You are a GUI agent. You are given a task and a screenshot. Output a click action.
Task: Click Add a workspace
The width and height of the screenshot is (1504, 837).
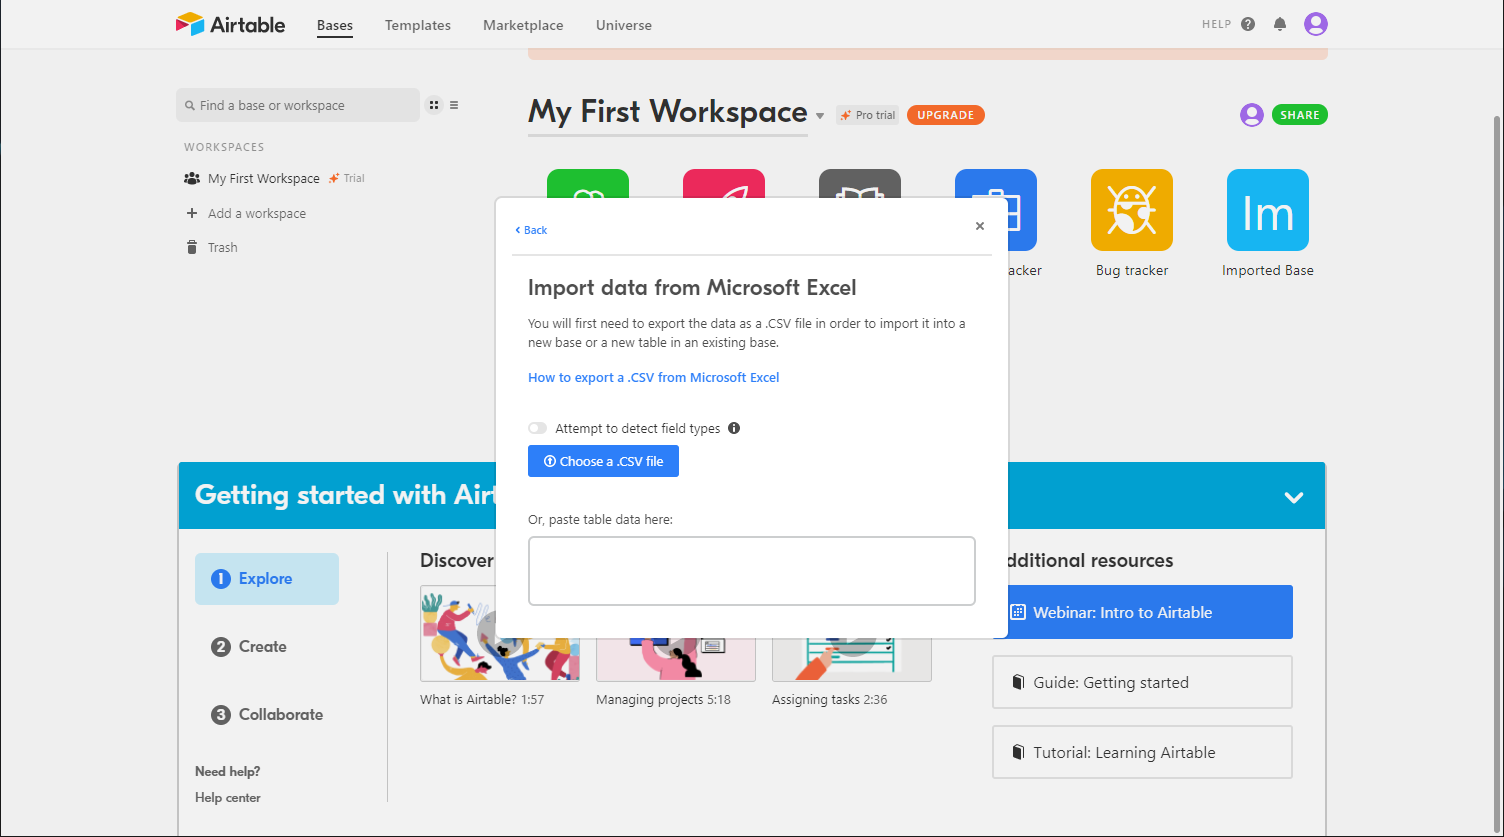coord(246,213)
